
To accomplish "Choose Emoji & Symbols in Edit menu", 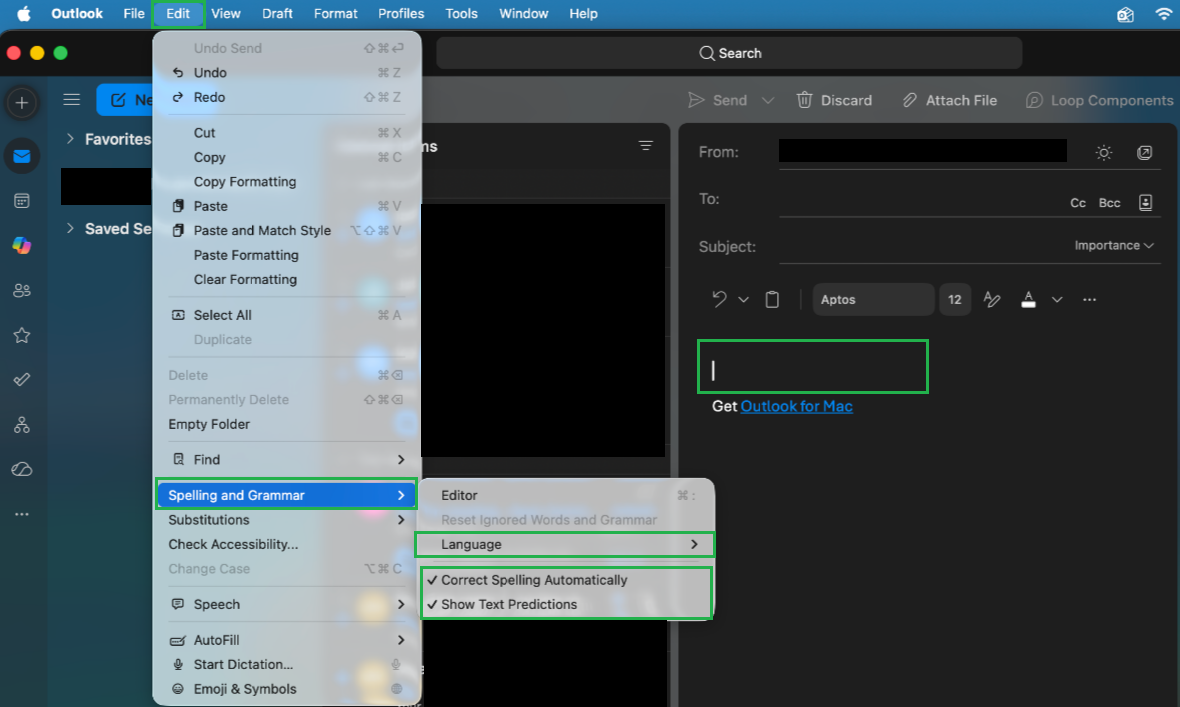I will (287, 689).
